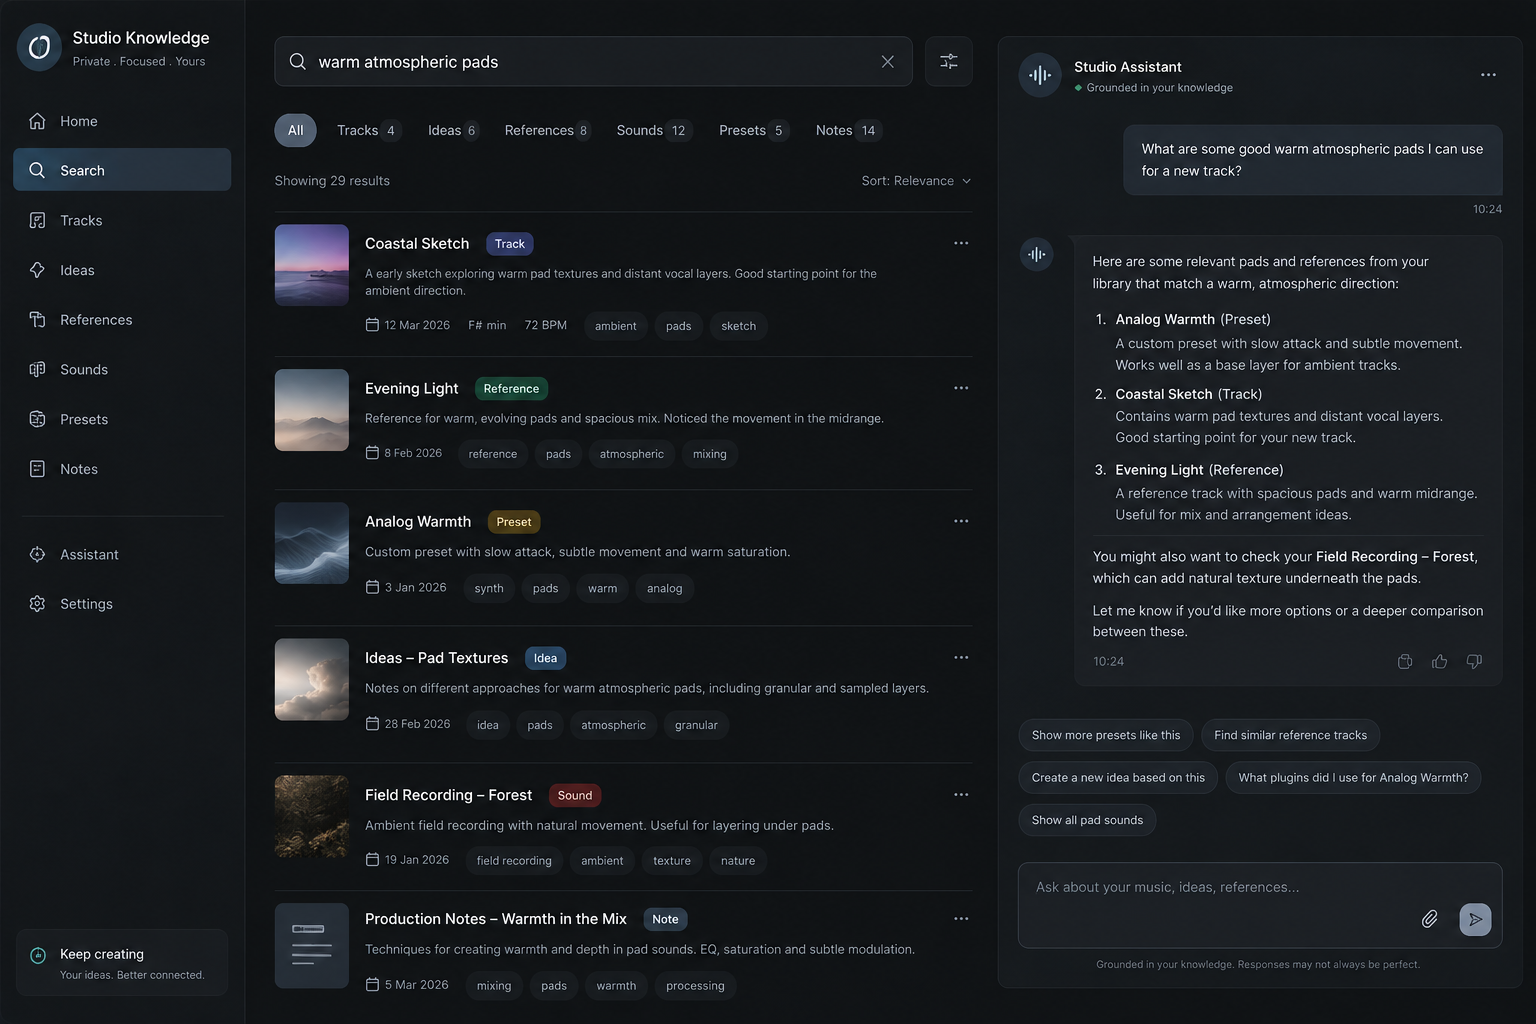Open Sounds in the sidebar
Image resolution: width=1536 pixels, height=1024 pixels.
click(122, 369)
